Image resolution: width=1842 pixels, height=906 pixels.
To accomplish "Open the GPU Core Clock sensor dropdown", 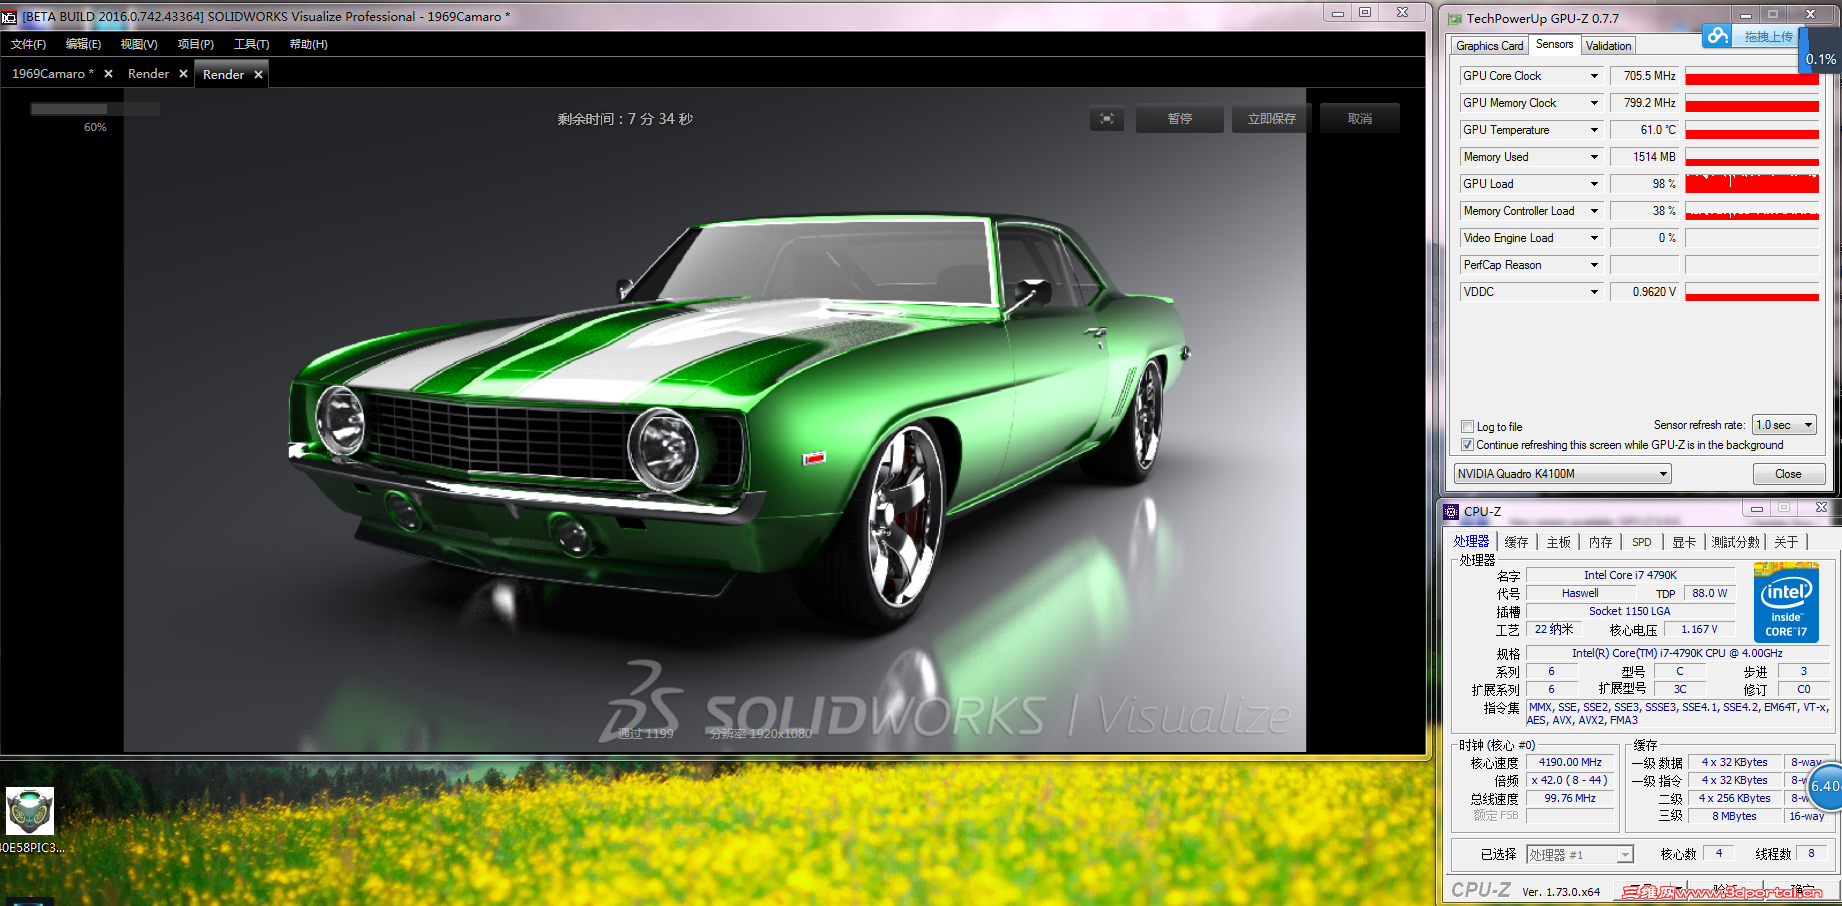I will [1594, 76].
